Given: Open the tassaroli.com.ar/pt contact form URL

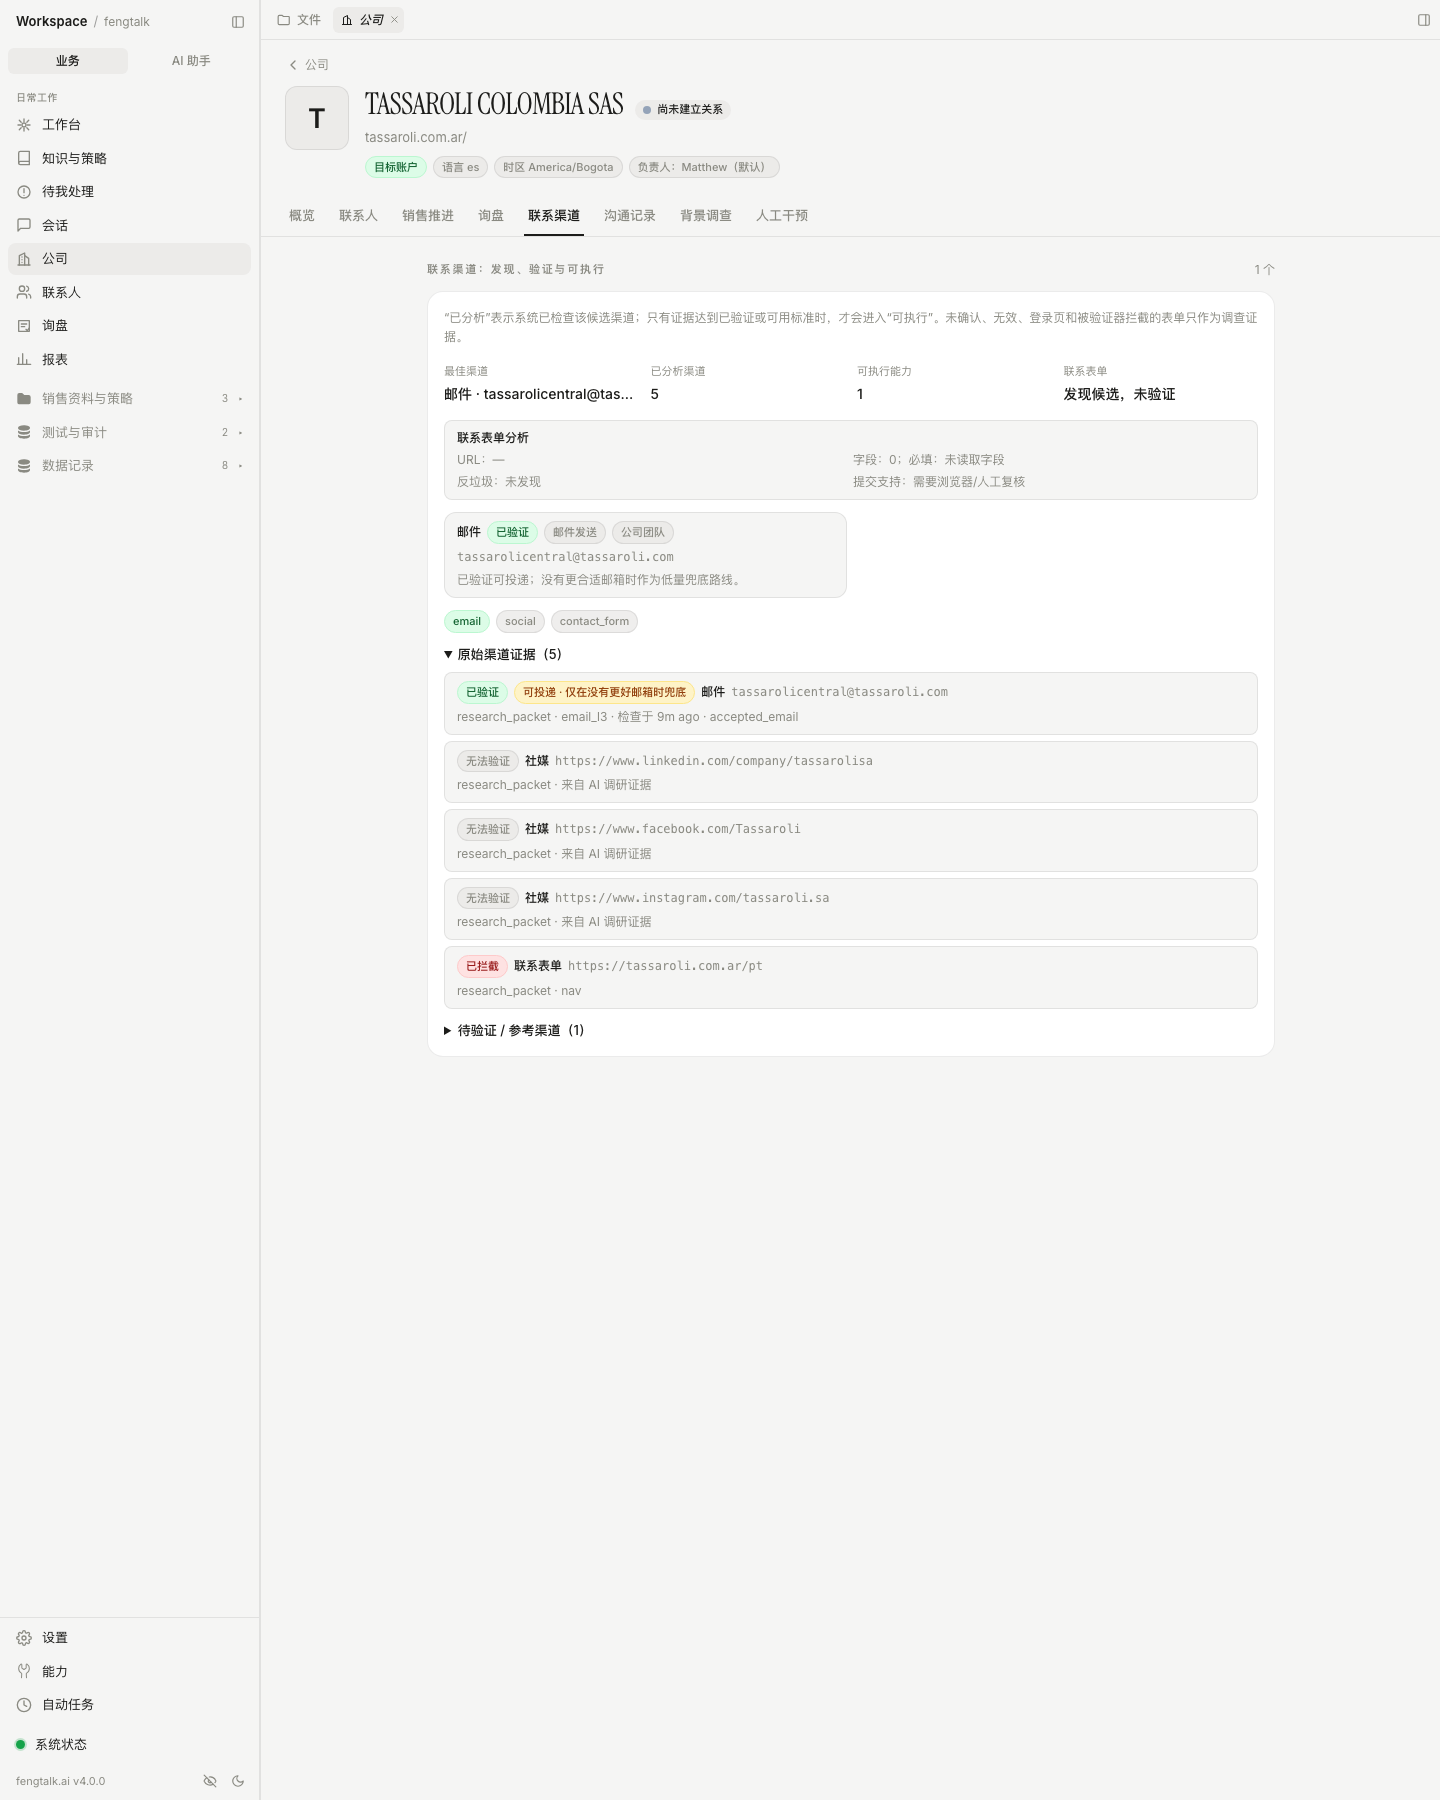Looking at the screenshot, I should click(x=665, y=966).
